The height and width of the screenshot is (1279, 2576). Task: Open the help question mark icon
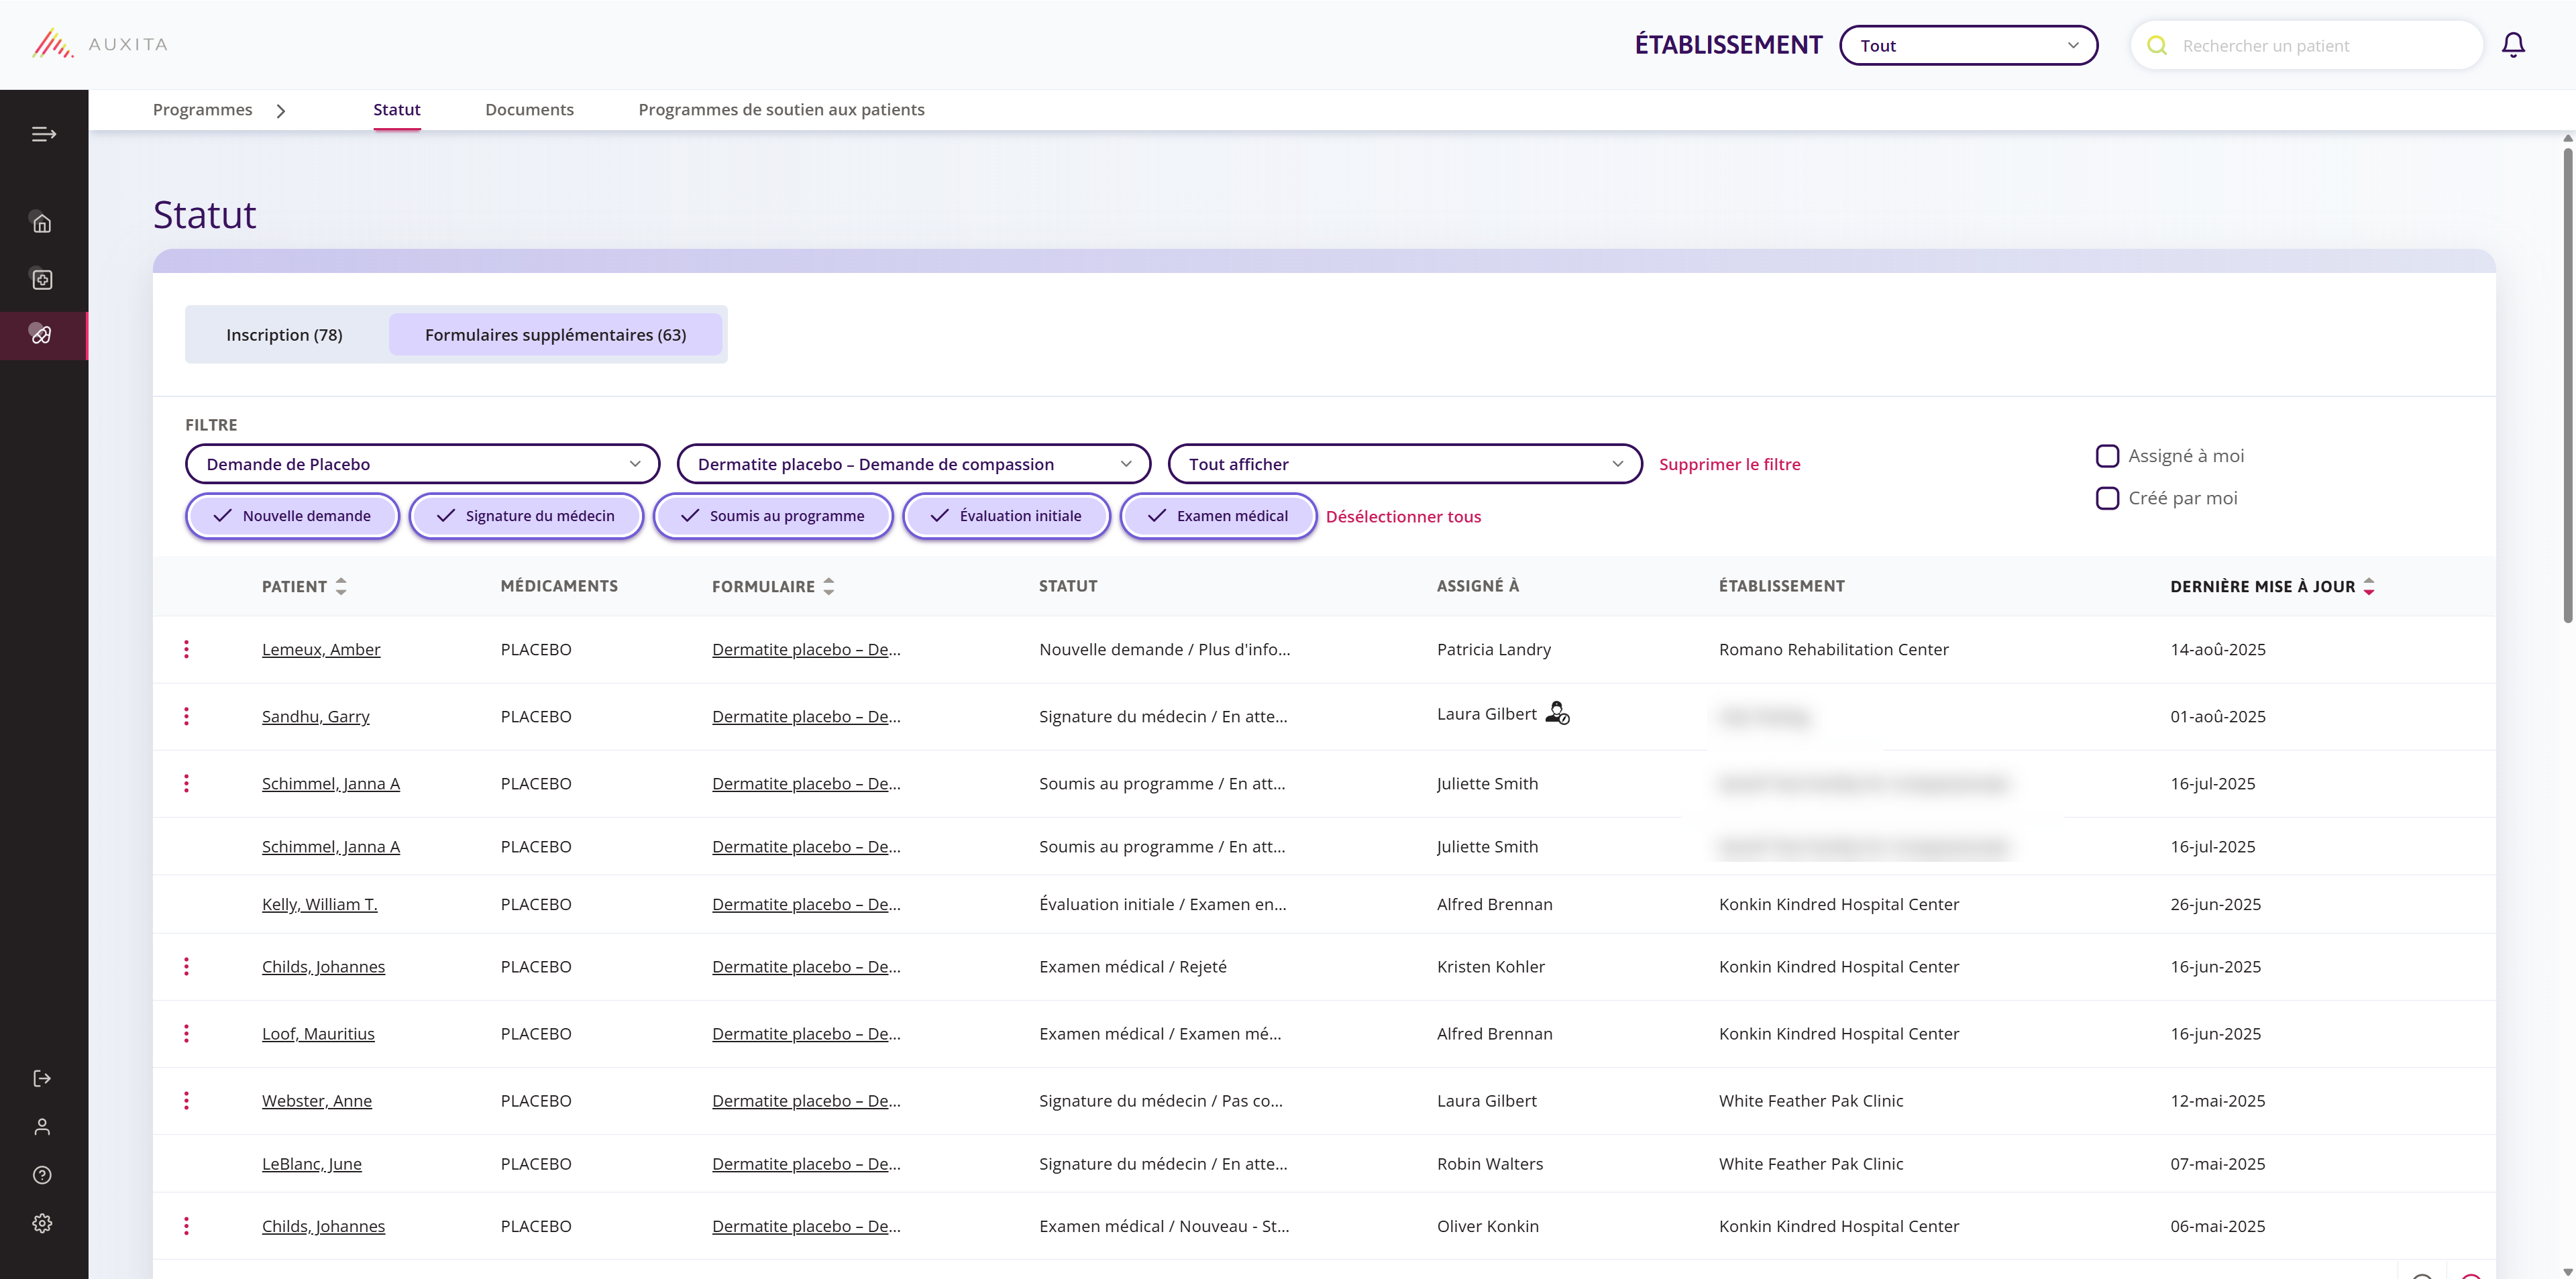click(42, 1175)
